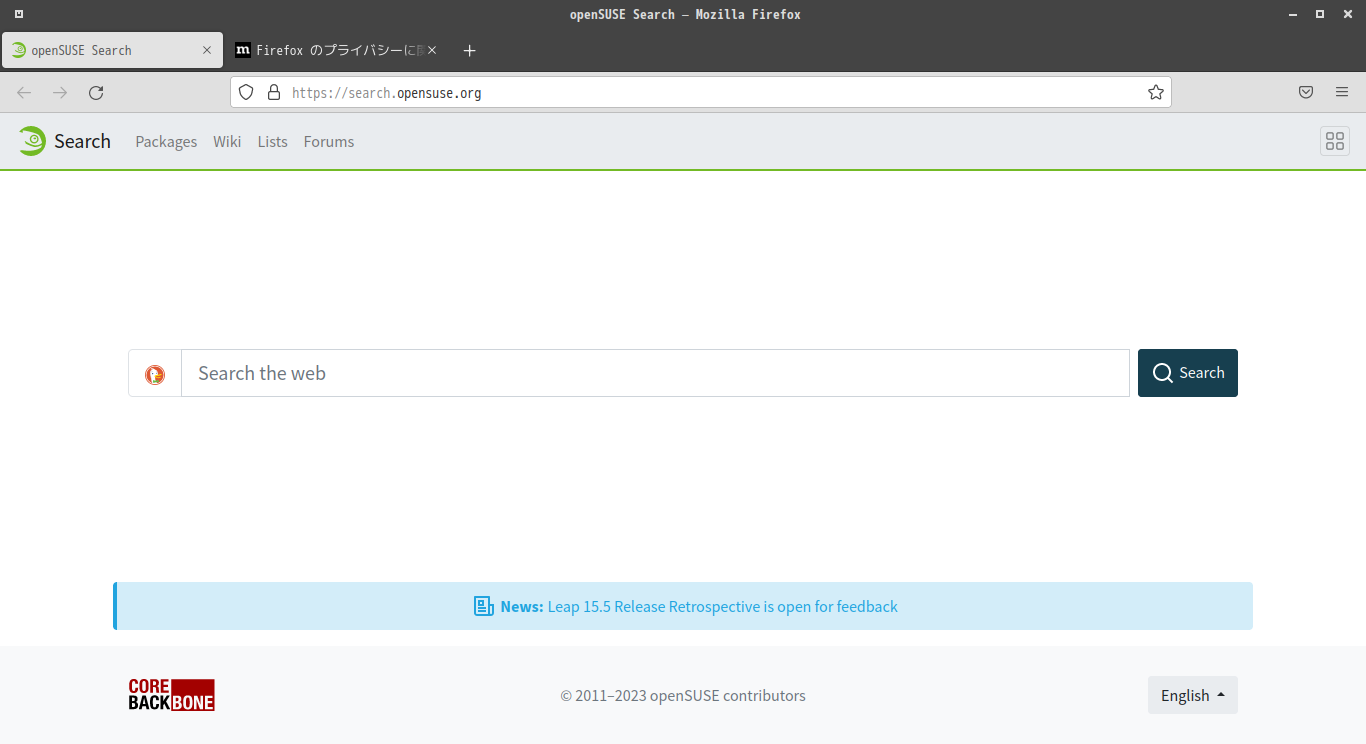
Task: Open the Leap 15.5 Release Retrospective link
Action: click(x=723, y=606)
